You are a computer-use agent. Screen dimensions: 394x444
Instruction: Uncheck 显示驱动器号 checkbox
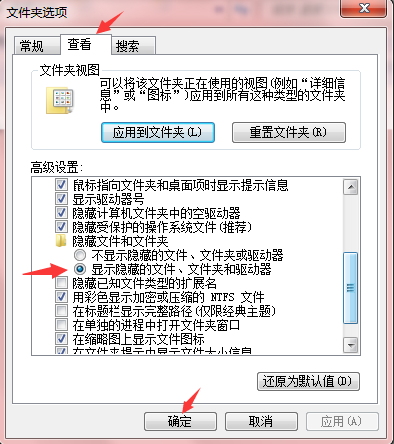[x=61, y=199]
